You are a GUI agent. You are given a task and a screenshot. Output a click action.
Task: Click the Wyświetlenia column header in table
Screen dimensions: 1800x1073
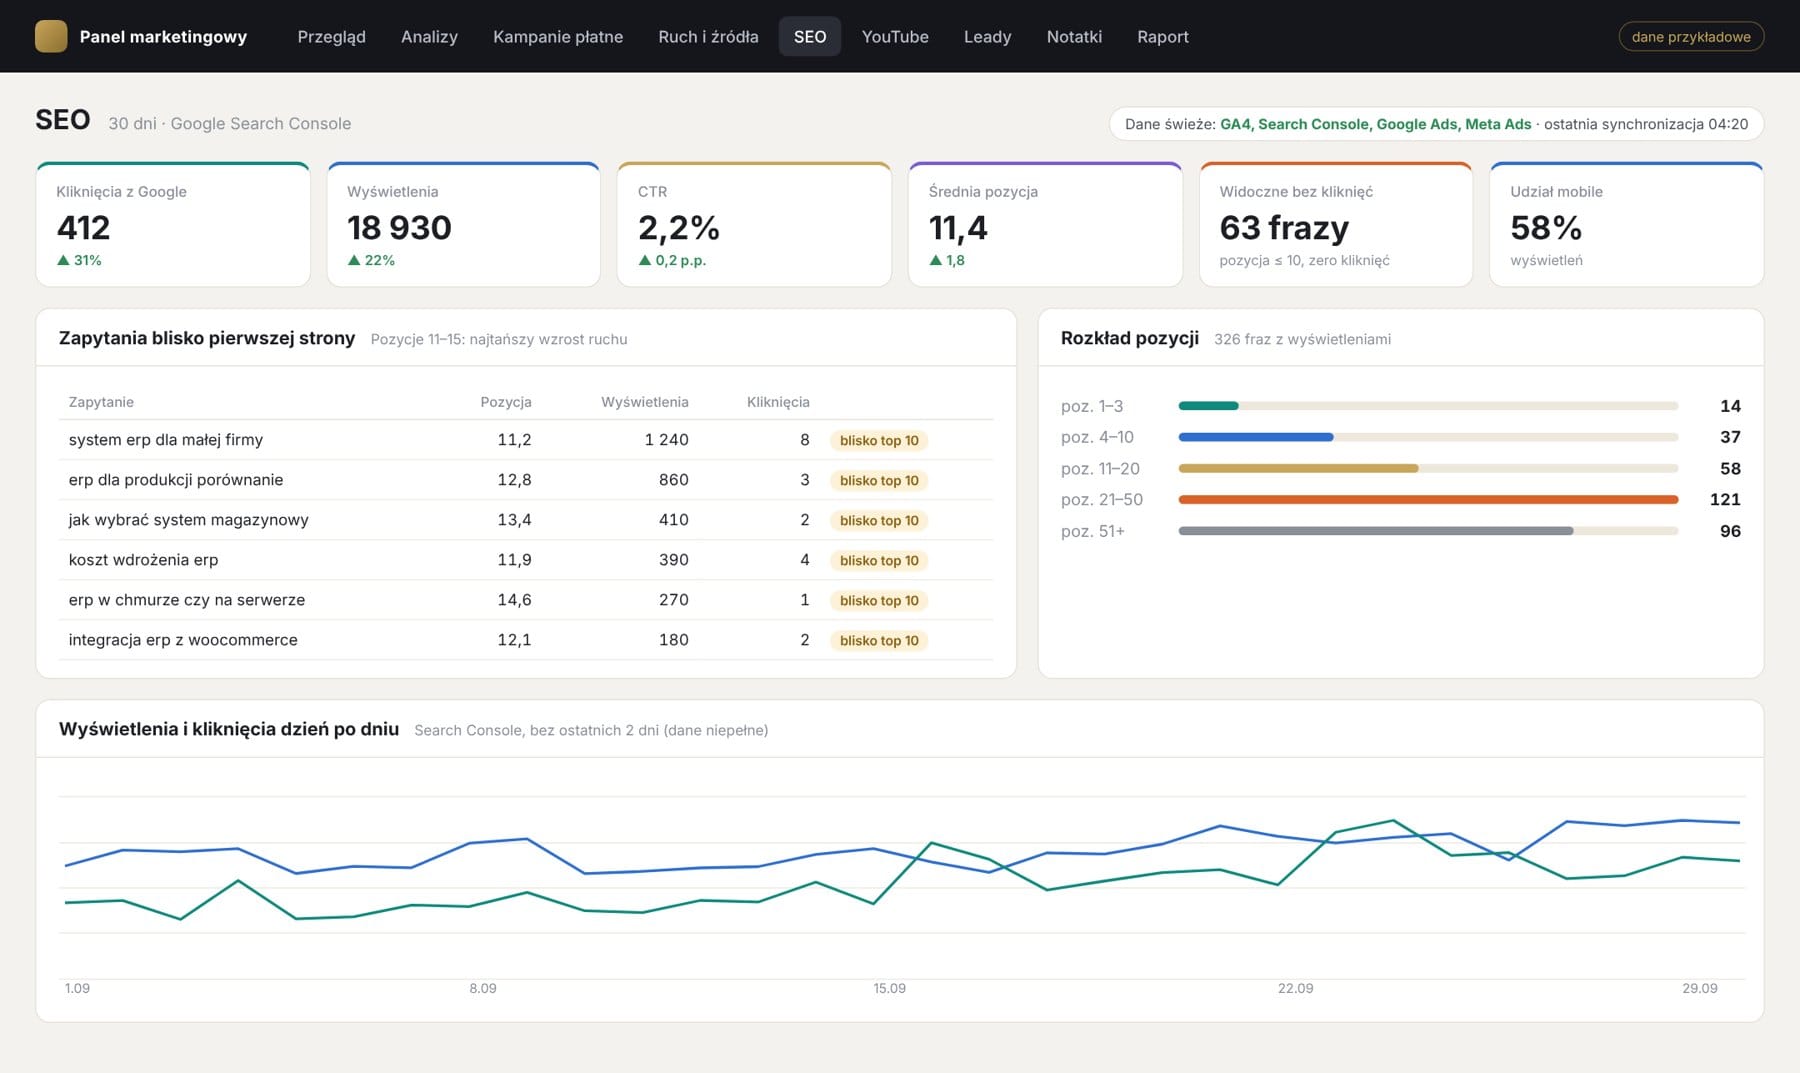(x=644, y=402)
